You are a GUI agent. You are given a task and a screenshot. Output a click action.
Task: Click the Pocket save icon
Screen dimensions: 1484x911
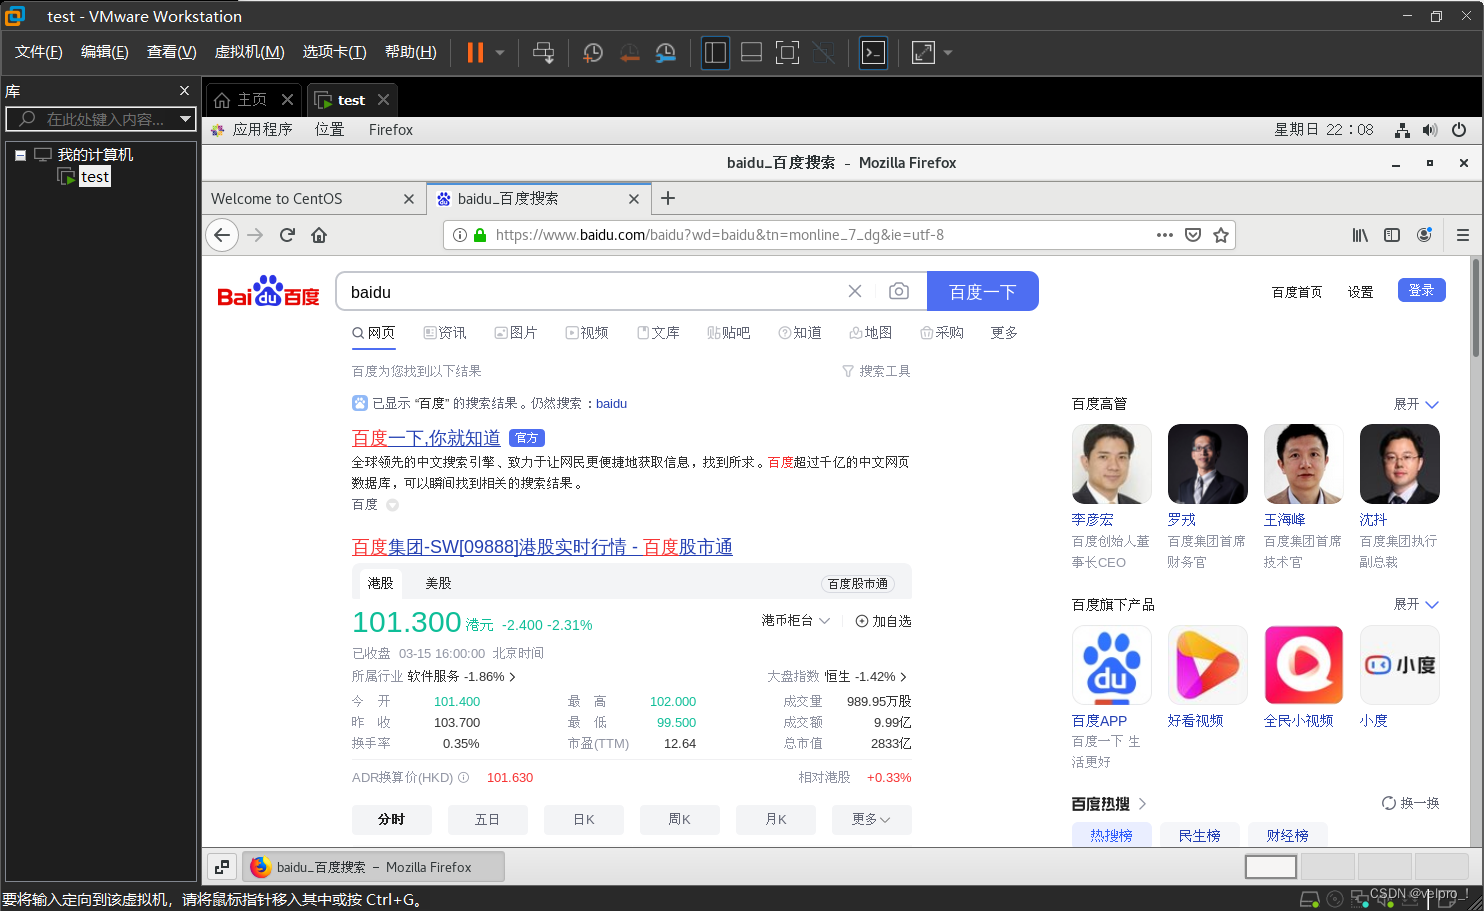pos(1192,235)
